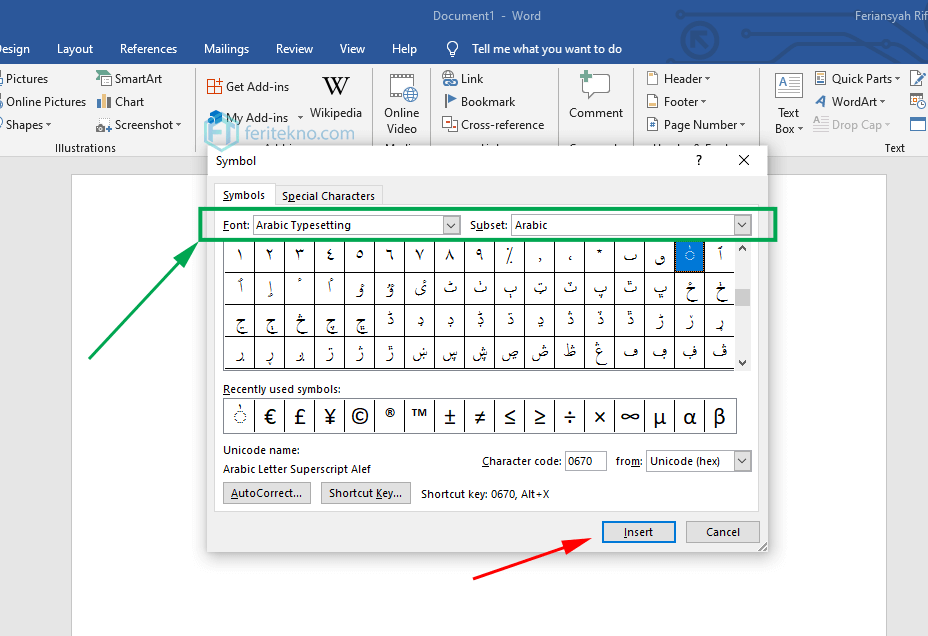
Task: Open the My Add-ins dropdown
Action: point(300,118)
